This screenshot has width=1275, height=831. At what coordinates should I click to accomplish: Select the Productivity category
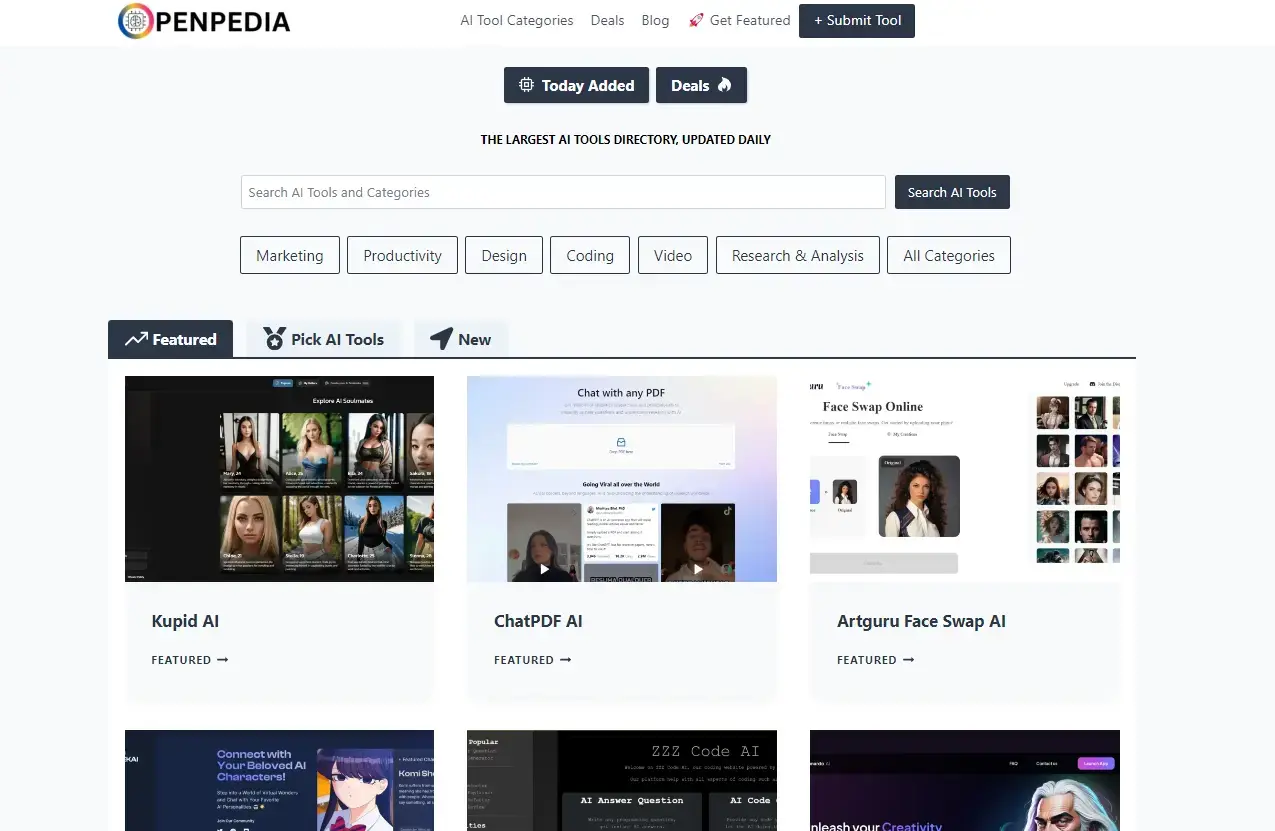[x=402, y=255]
